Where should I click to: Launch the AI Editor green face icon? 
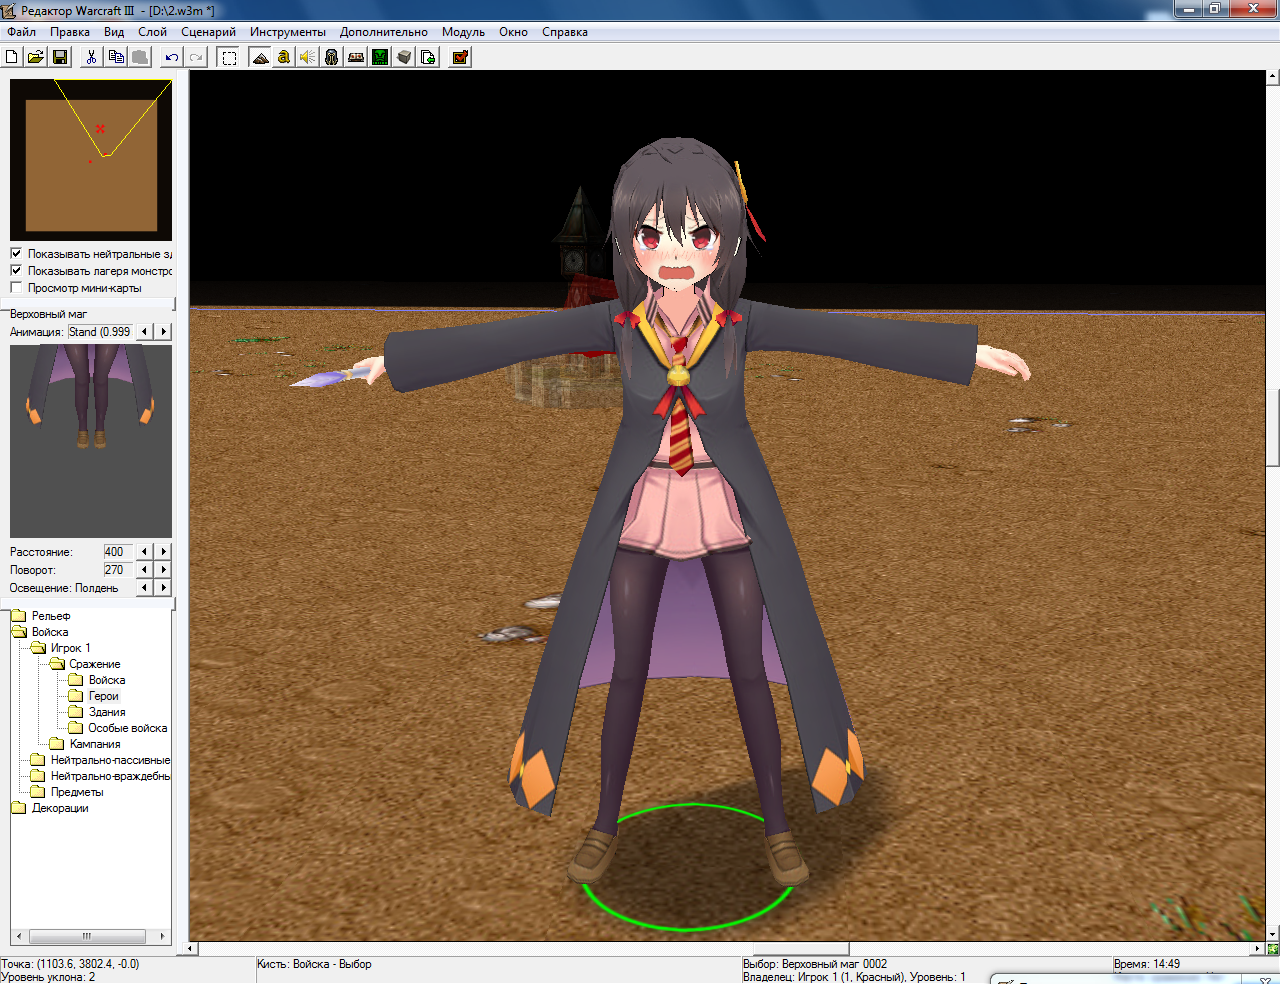(380, 57)
